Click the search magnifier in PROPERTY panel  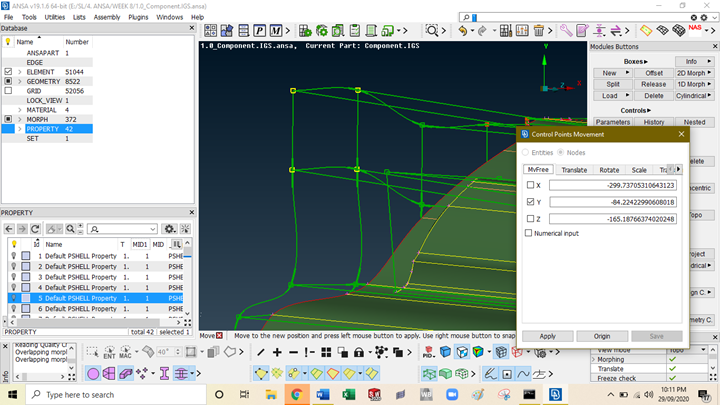coord(70,229)
